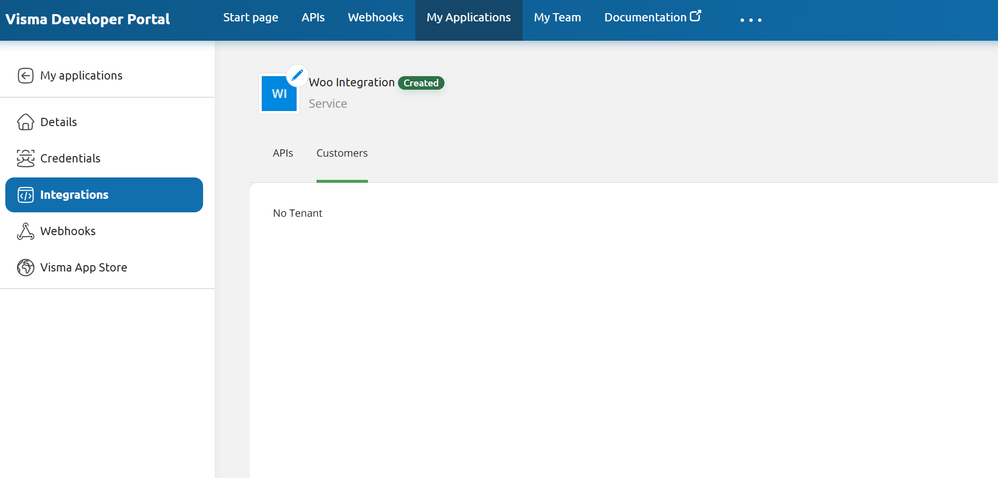Click the Created status badge

tap(421, 83)
